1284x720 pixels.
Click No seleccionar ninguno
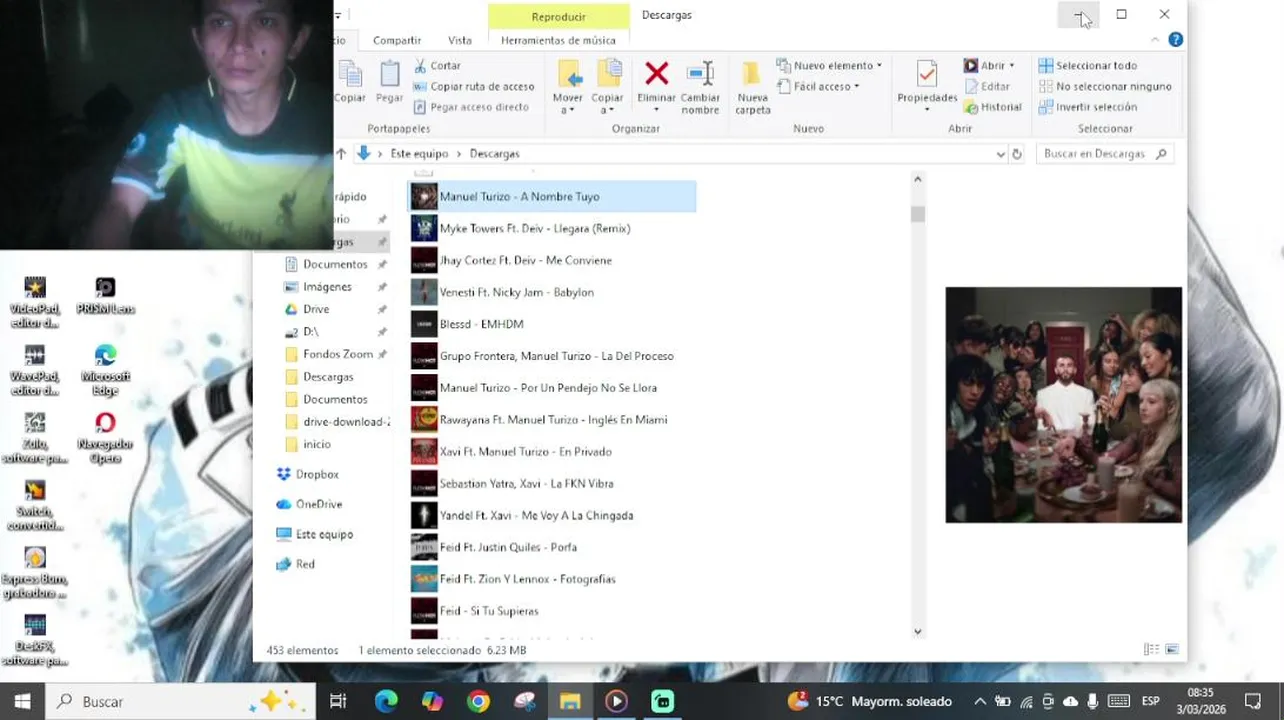[x=1105, y=86]
